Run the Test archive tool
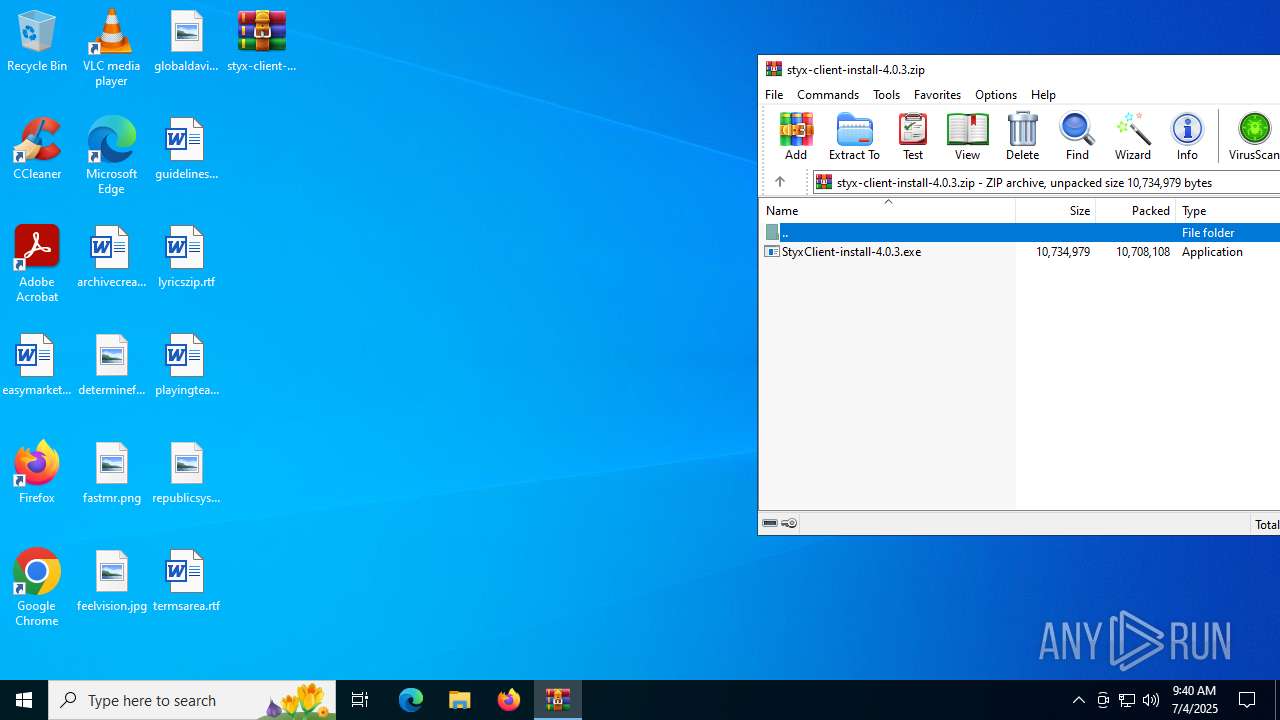 [913, 136]
